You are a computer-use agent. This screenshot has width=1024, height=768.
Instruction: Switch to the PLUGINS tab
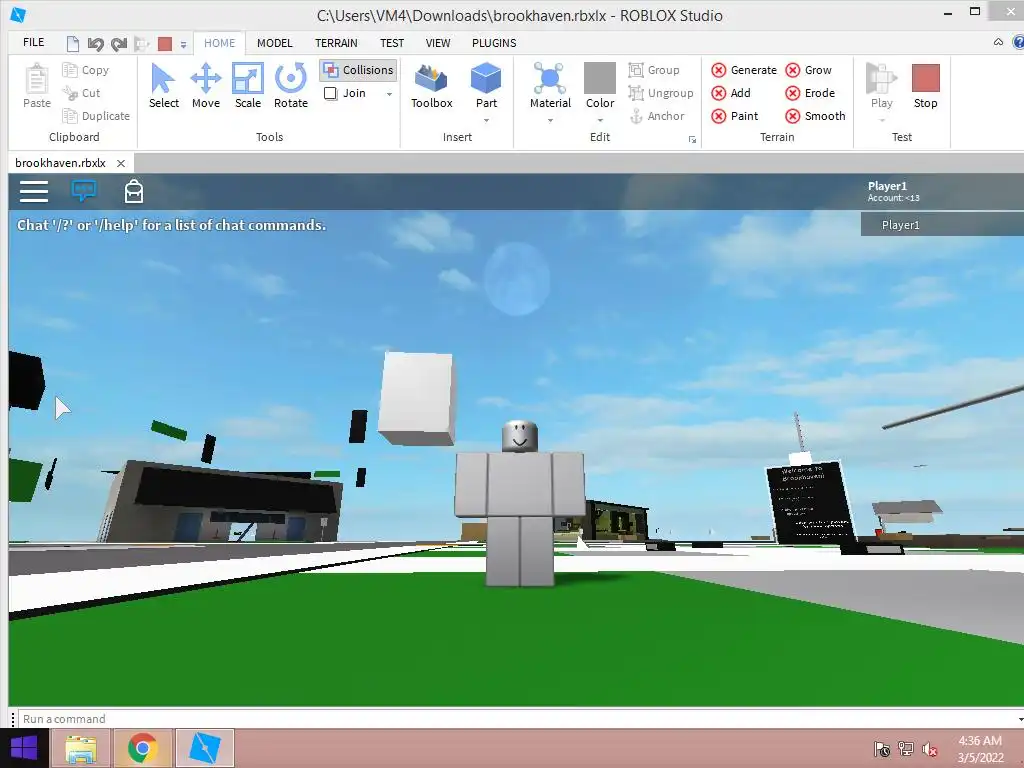(x=494, y=43)
